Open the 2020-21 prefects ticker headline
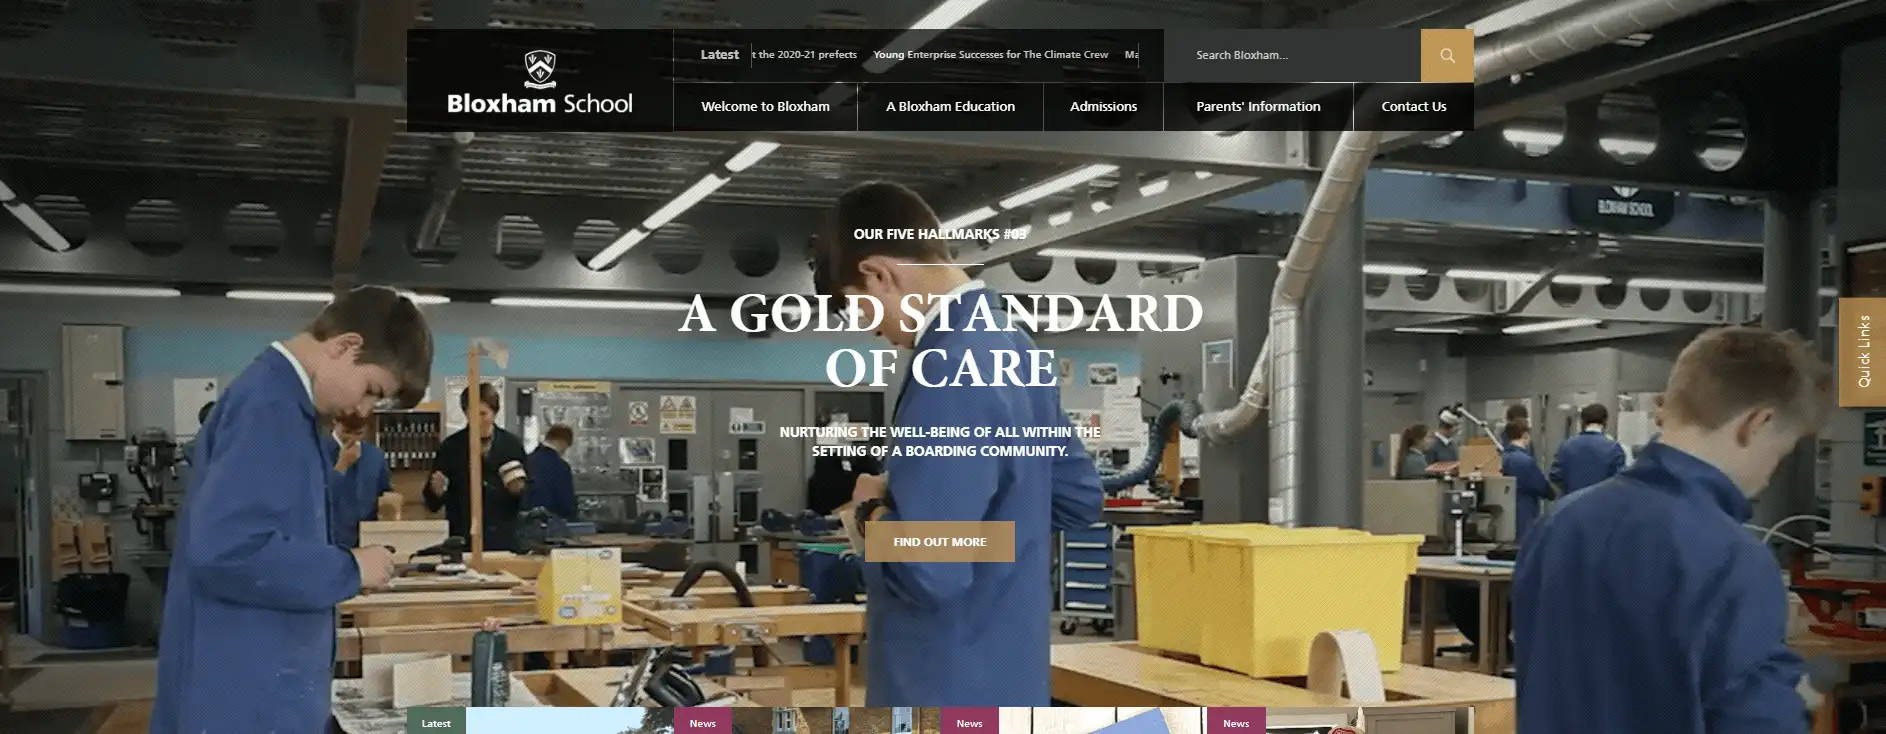The width and height of the screenshot is (1886, 734). [x=805, y=55]
